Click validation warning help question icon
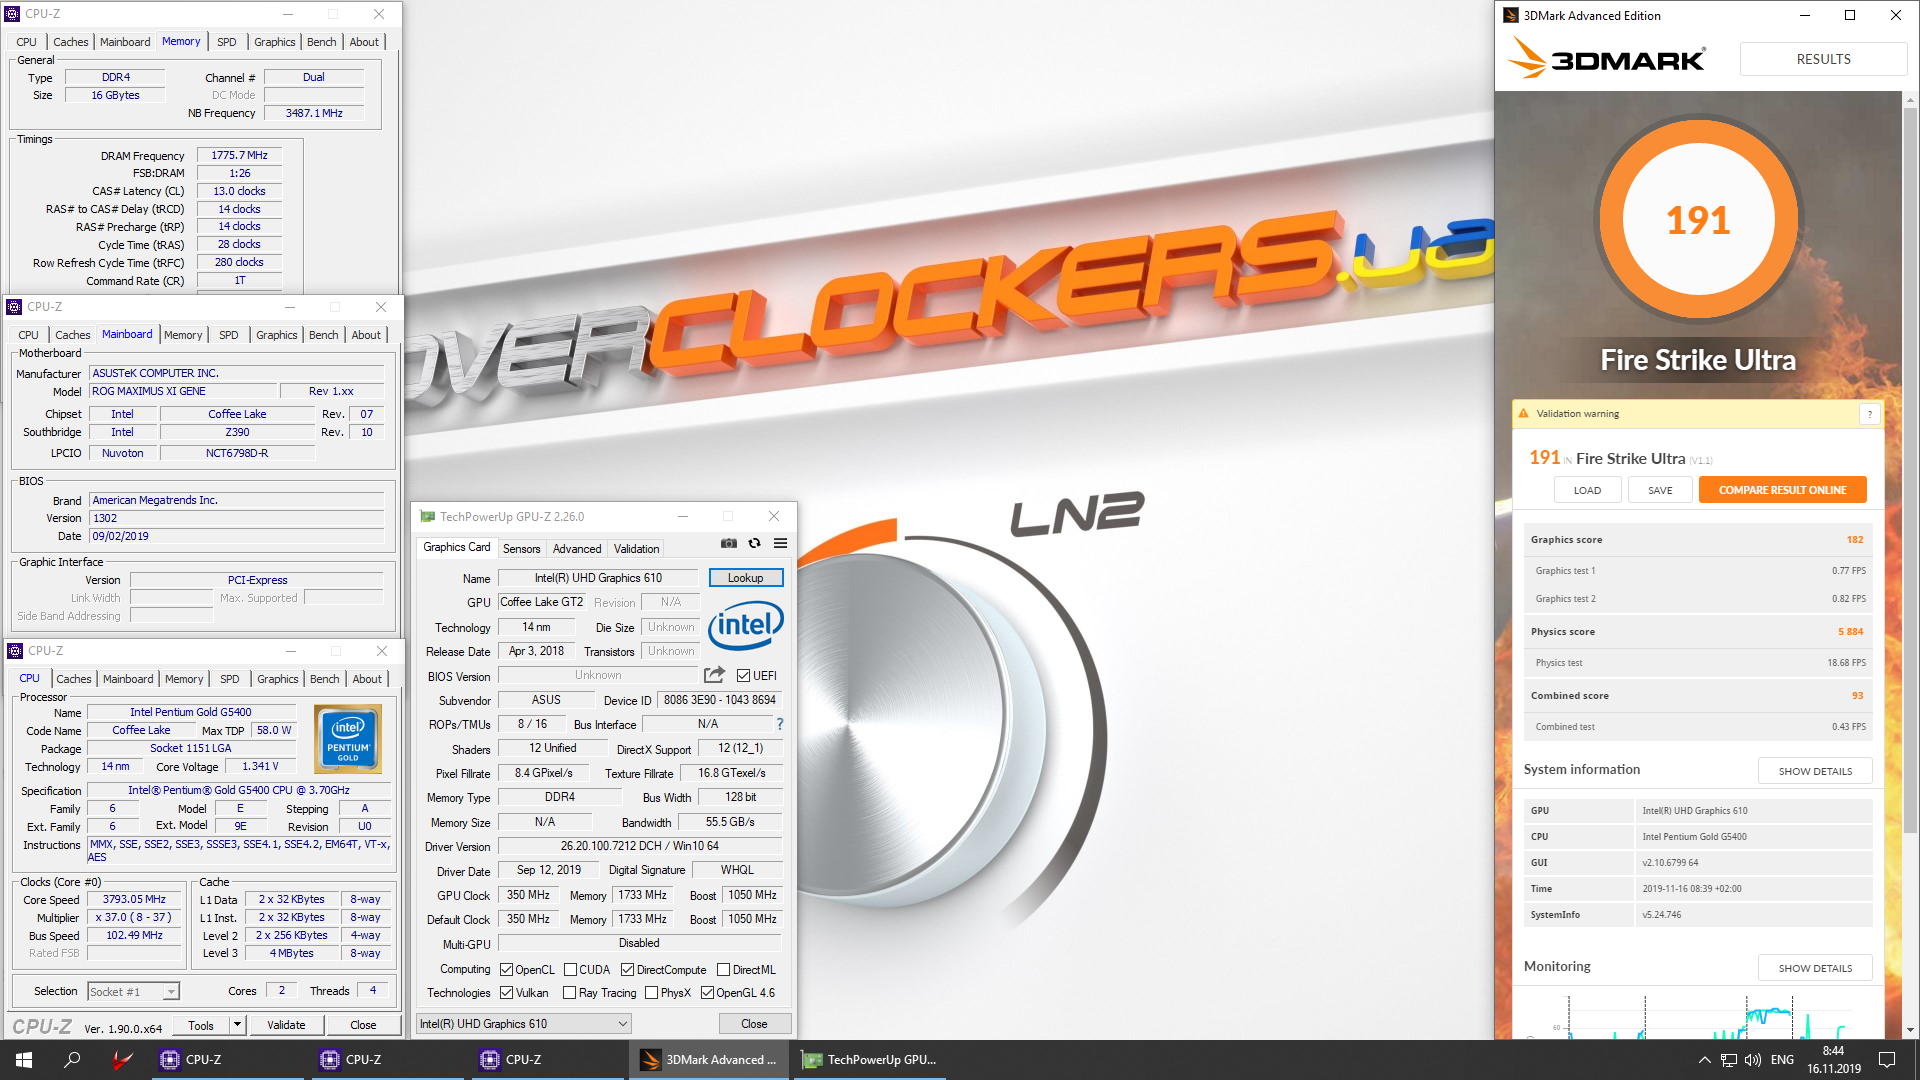The image size is (1920, 1080). [1870, 414]
